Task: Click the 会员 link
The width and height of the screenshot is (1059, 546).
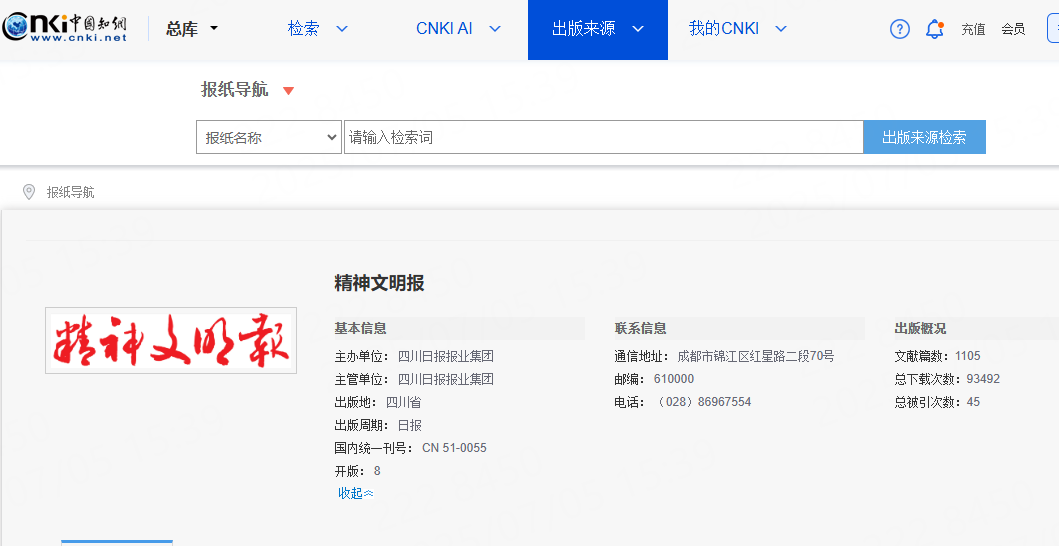Action: 1013,29
